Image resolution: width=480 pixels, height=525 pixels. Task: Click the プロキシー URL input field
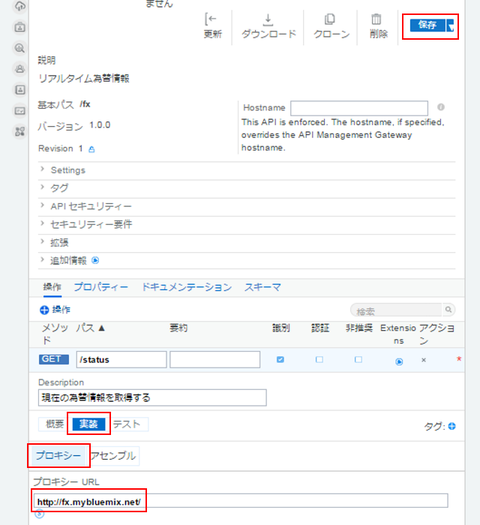(240, 501)
